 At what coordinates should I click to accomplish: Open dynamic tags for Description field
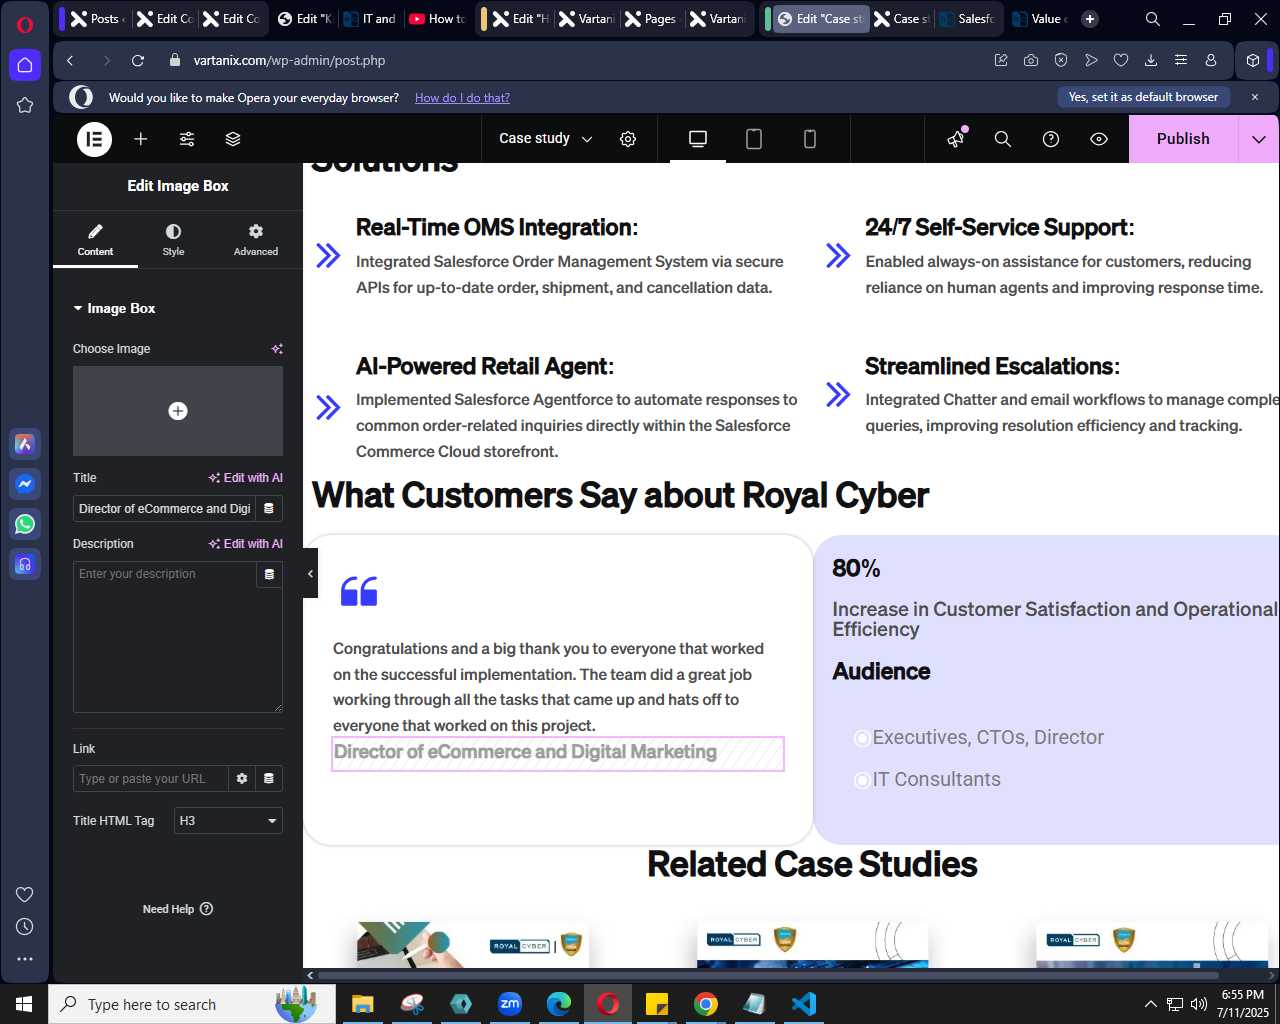point(269,575)
